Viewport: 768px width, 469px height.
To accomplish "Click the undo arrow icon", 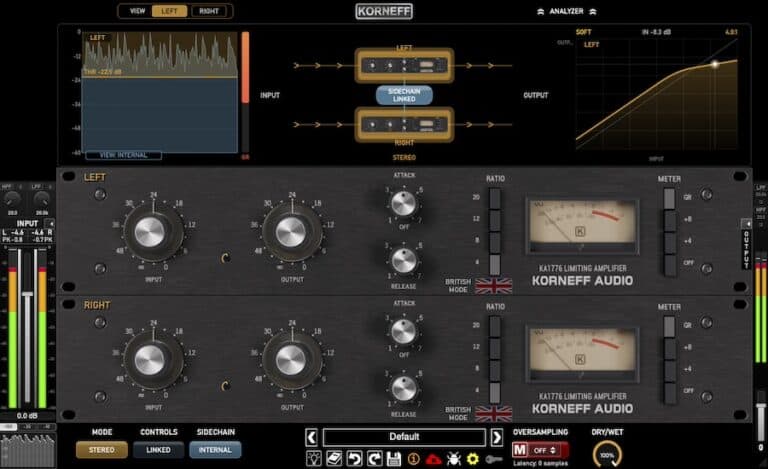I will pyautogui.click(x=354, y=459).
